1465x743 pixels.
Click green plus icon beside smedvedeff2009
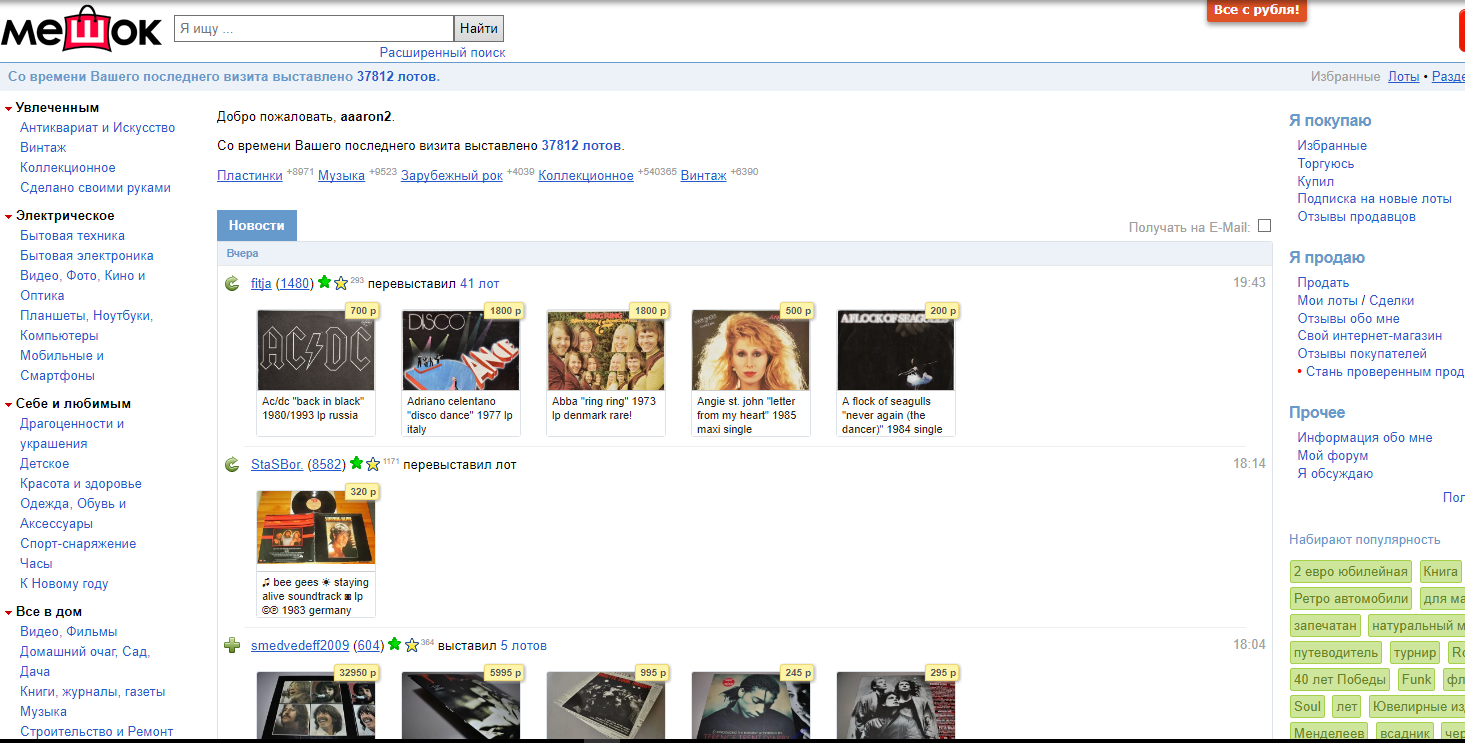tap(232, 646)
